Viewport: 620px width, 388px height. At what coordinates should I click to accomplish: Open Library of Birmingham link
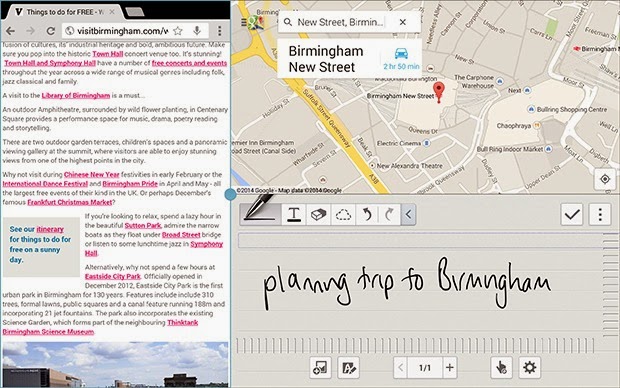point(76,95)
